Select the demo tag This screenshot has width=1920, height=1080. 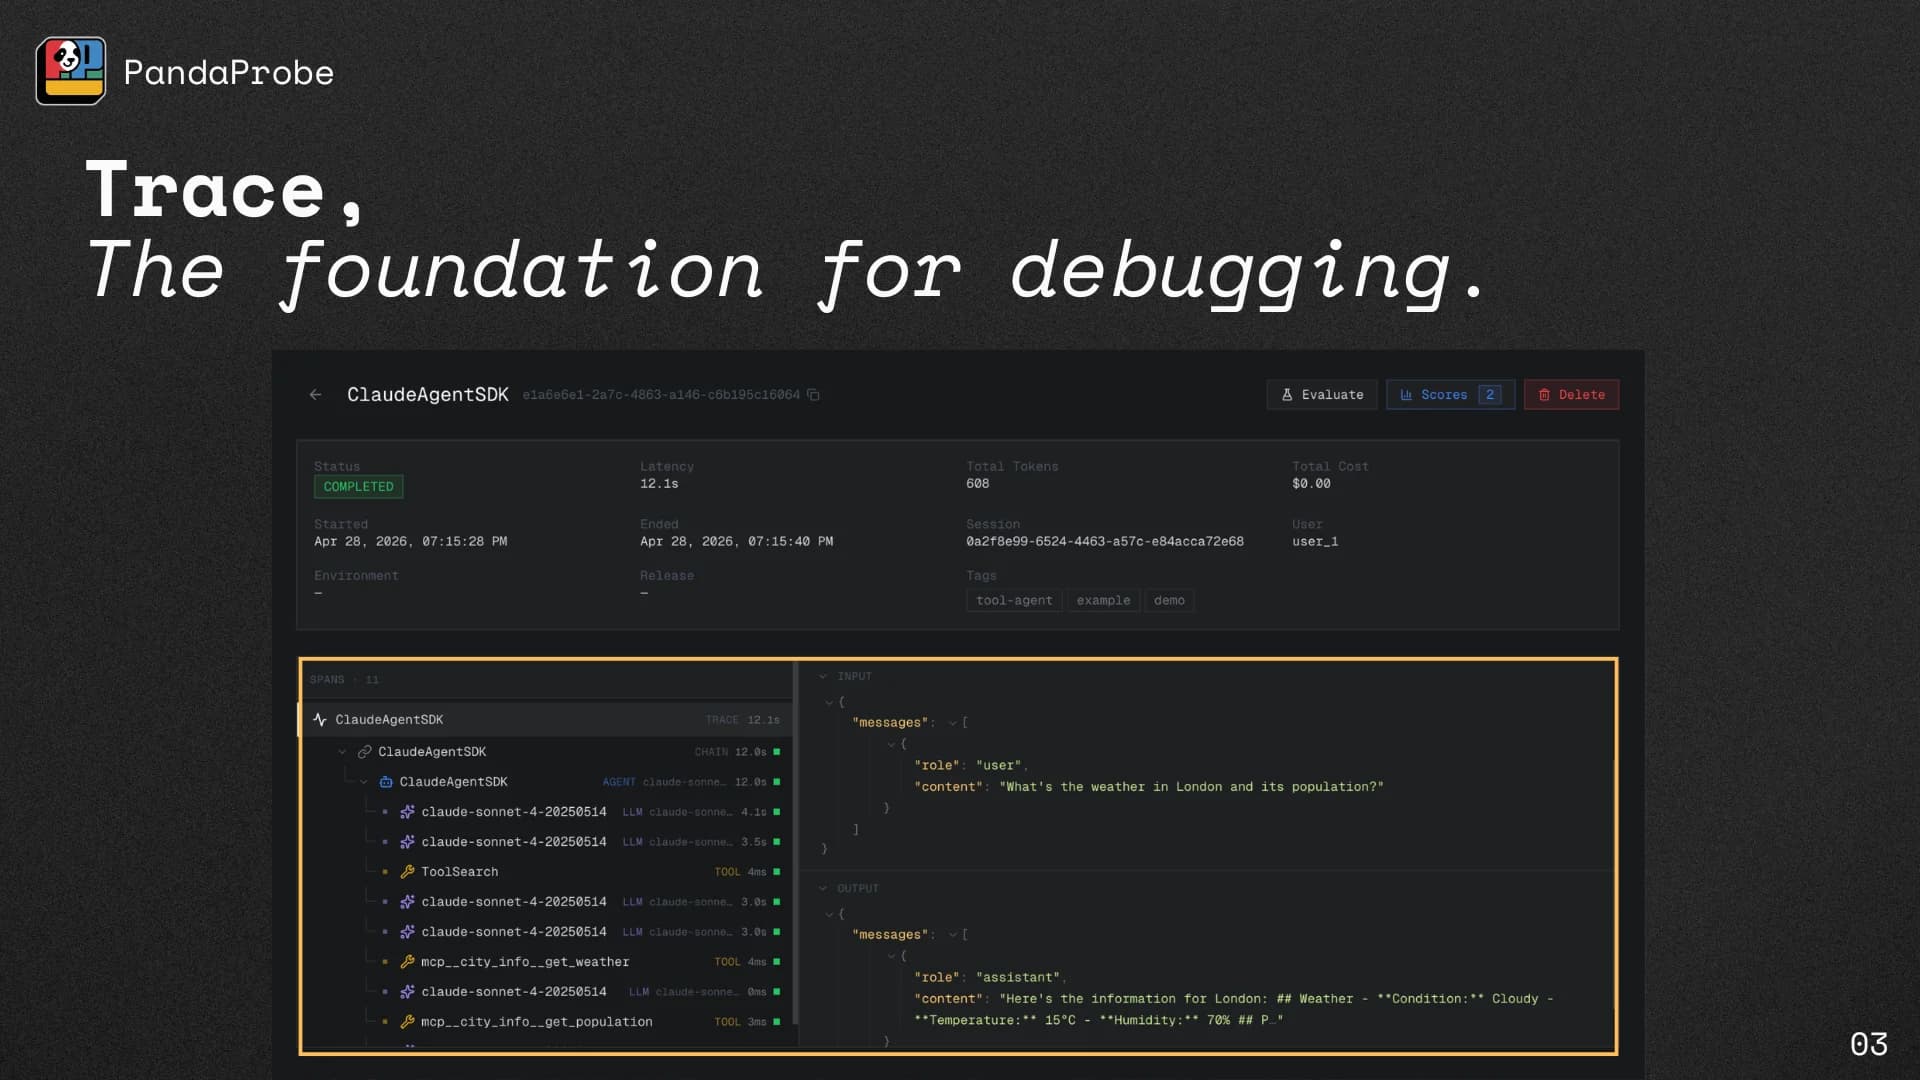tap(1169, 601)
